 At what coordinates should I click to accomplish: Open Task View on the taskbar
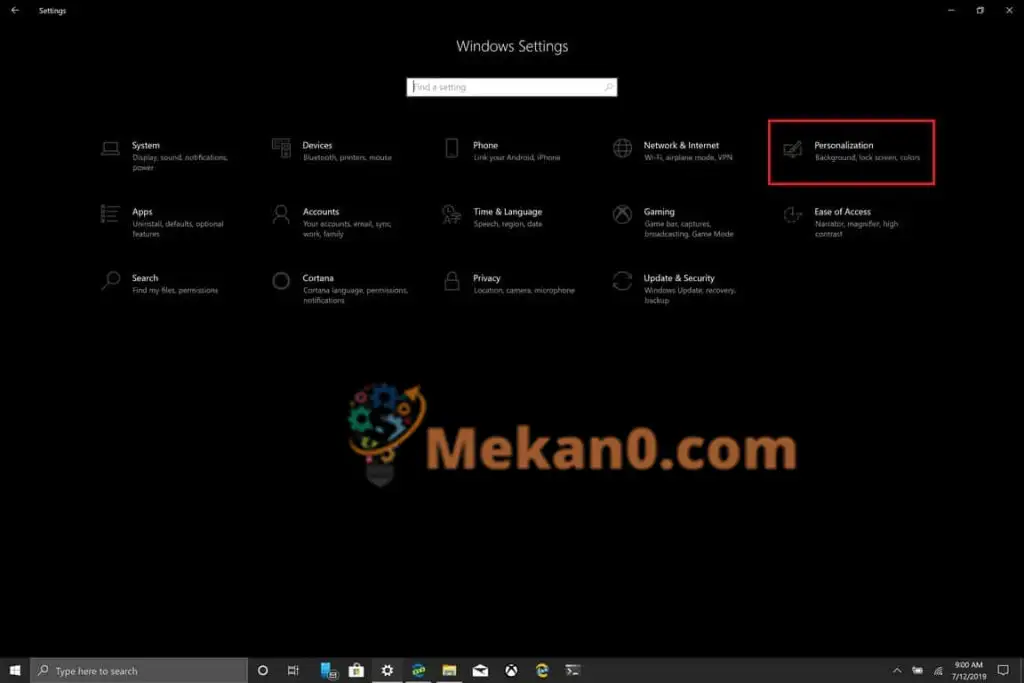[293, 671]
